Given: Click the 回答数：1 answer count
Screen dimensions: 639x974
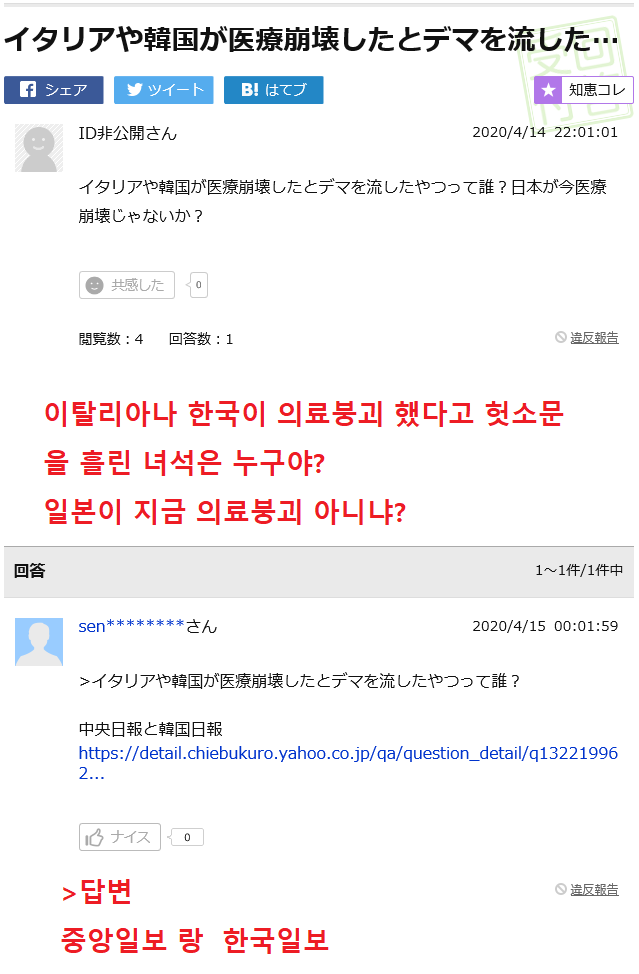Looking at the screenshot, I should (x=201, y=339).
